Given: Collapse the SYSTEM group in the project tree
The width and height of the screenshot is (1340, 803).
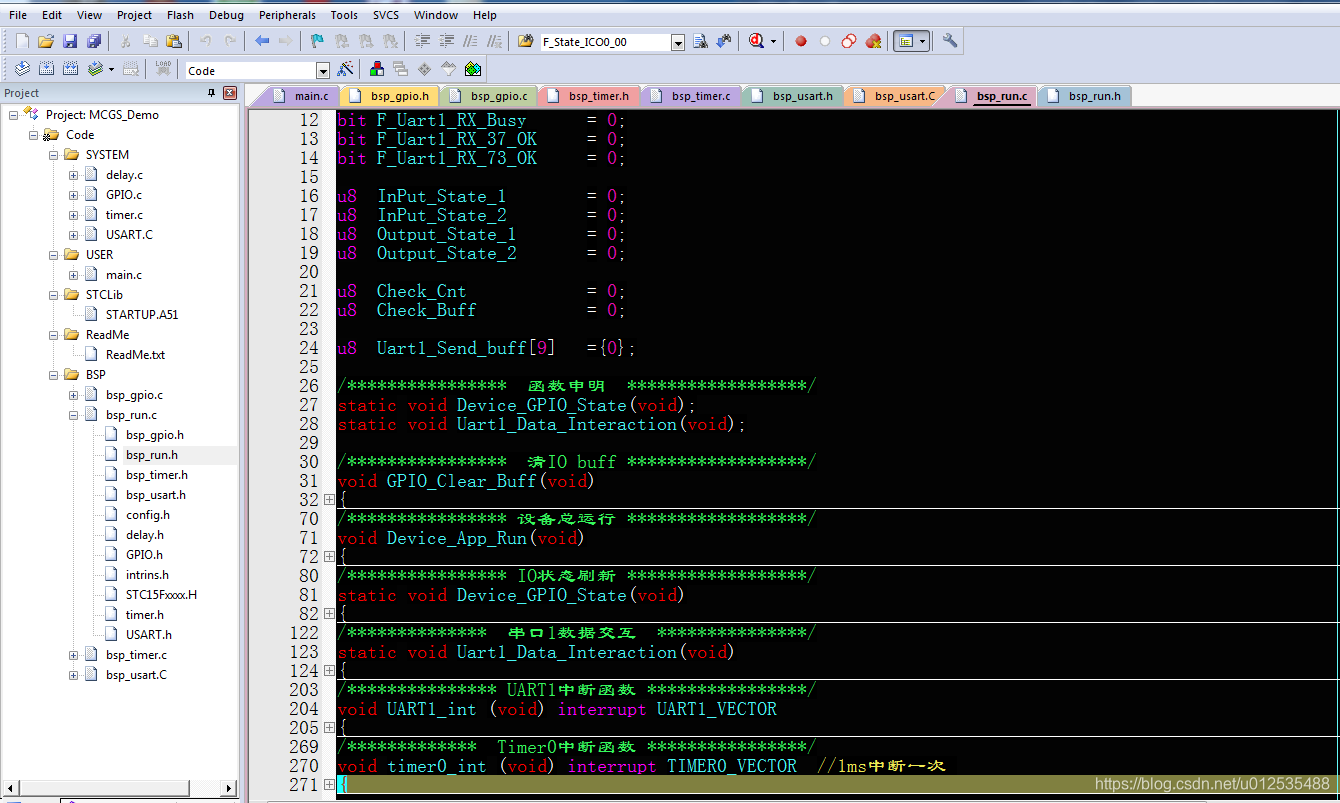Looking at the screenshot, I should point(54,155).
